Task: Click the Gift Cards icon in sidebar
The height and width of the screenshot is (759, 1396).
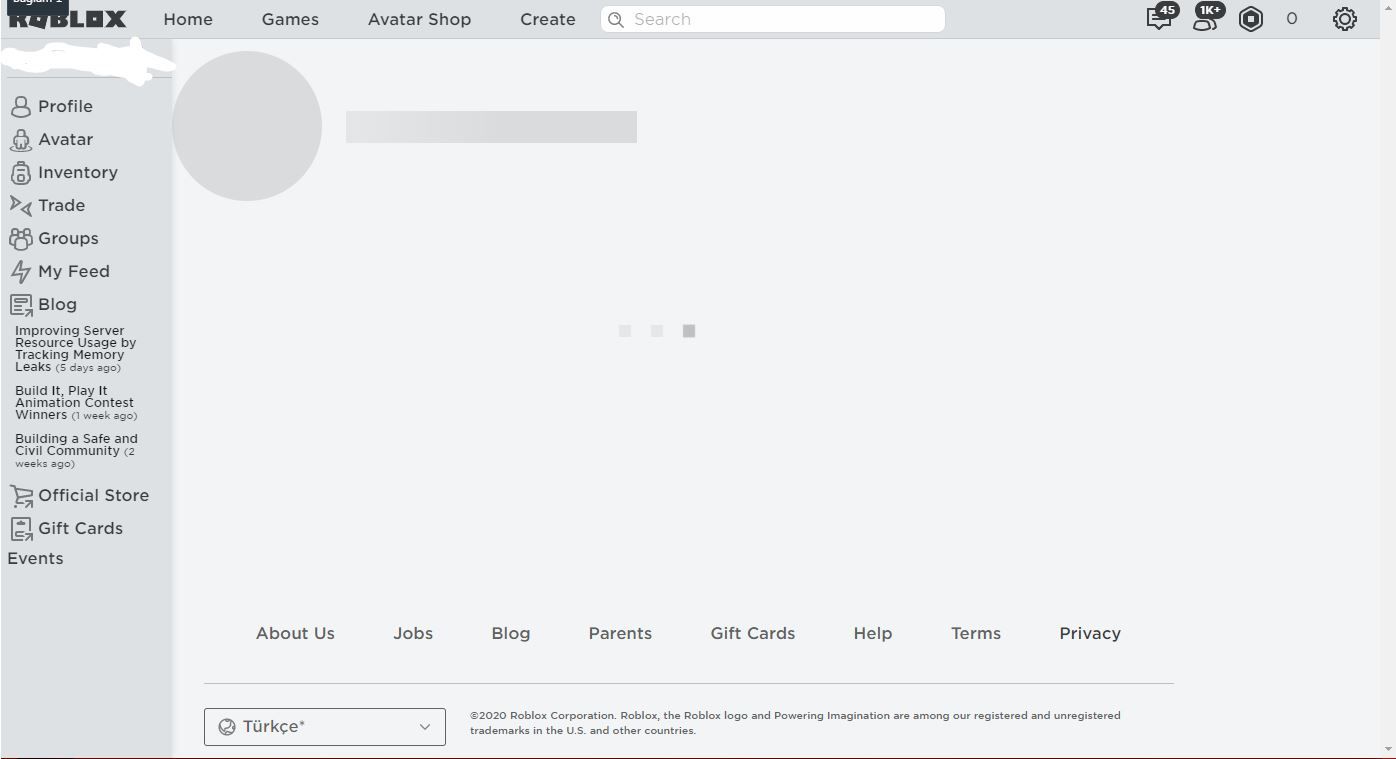Action: click(x=21, y=529)
